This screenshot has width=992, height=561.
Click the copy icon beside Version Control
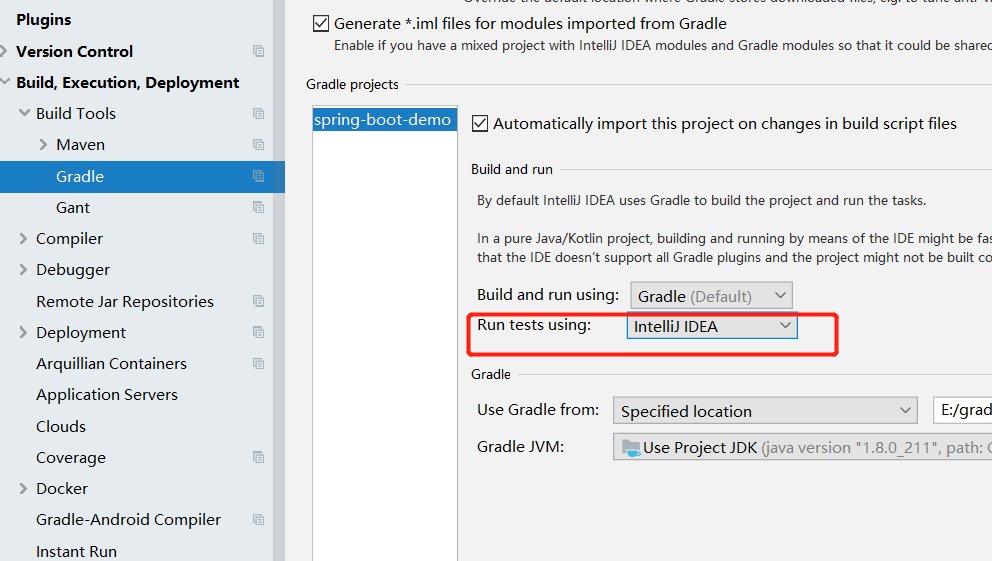(x=258, y=51)
